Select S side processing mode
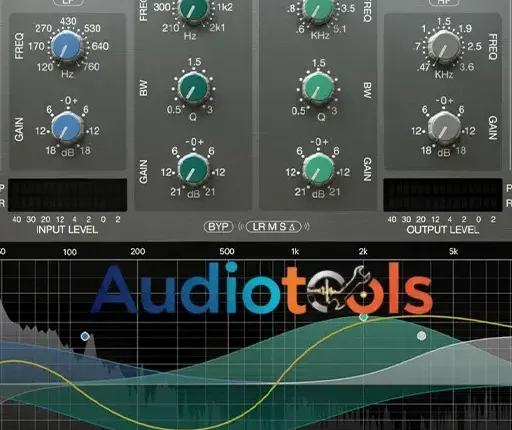The height and width of the screenshot is (430, 512). (283, 227)
